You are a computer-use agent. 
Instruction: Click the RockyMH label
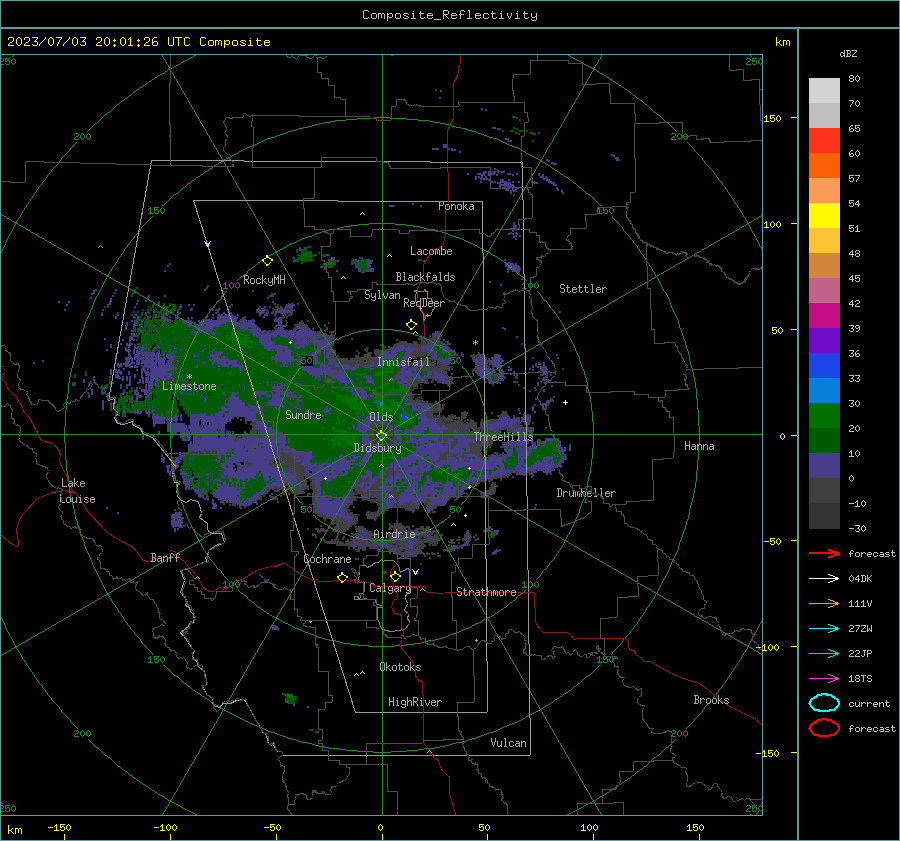coord(264,280)
